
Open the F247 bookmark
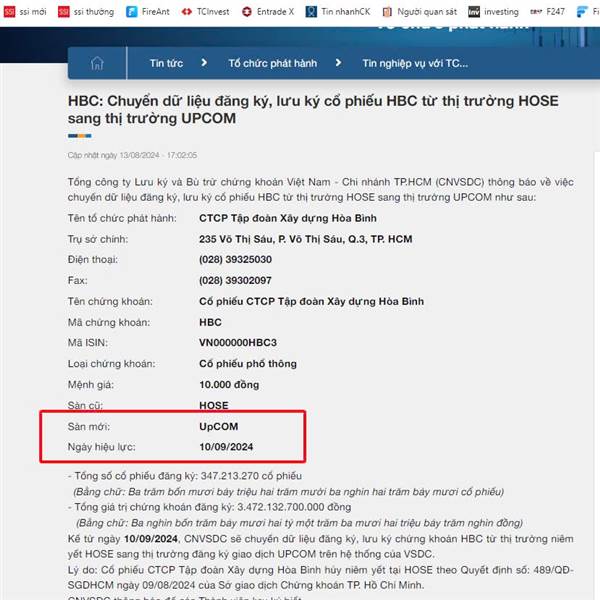(548, 12)
